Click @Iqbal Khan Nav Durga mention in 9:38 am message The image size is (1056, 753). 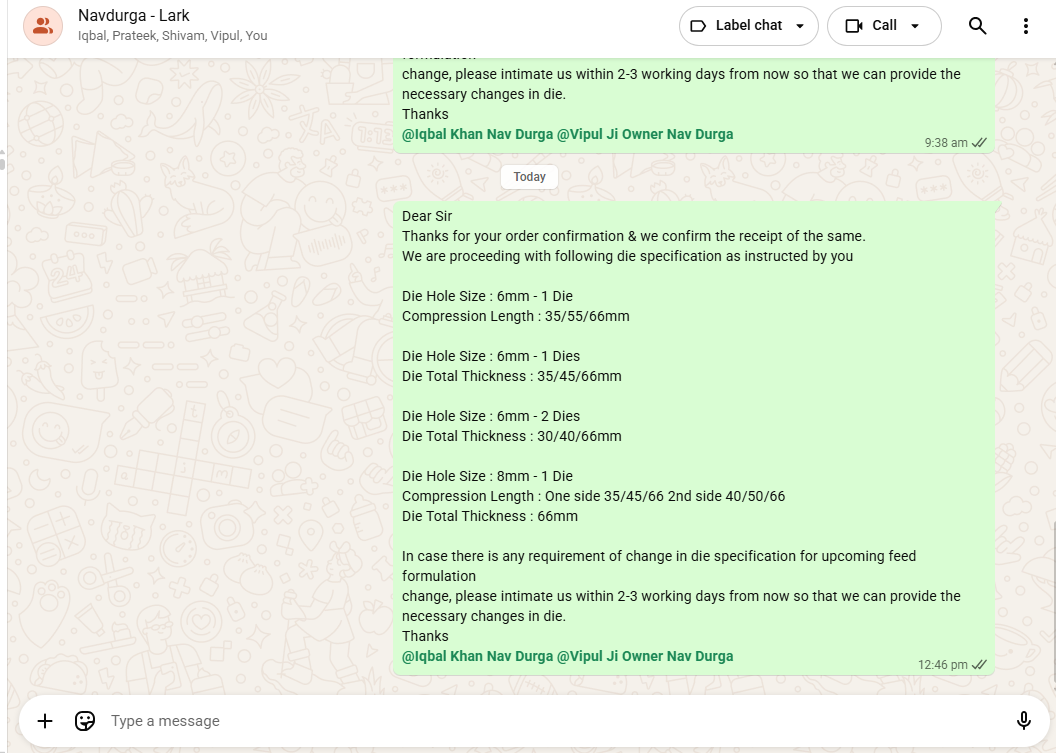tap(477, 134)
